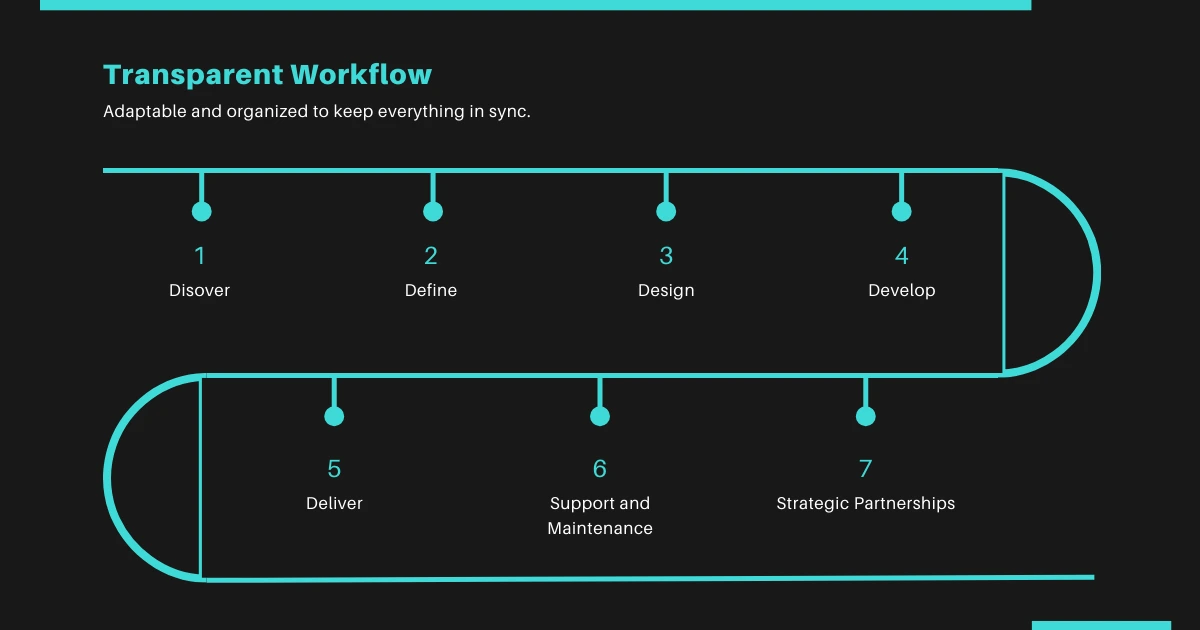Select step number 7
Screen dimensions: 1200x630
865,468
